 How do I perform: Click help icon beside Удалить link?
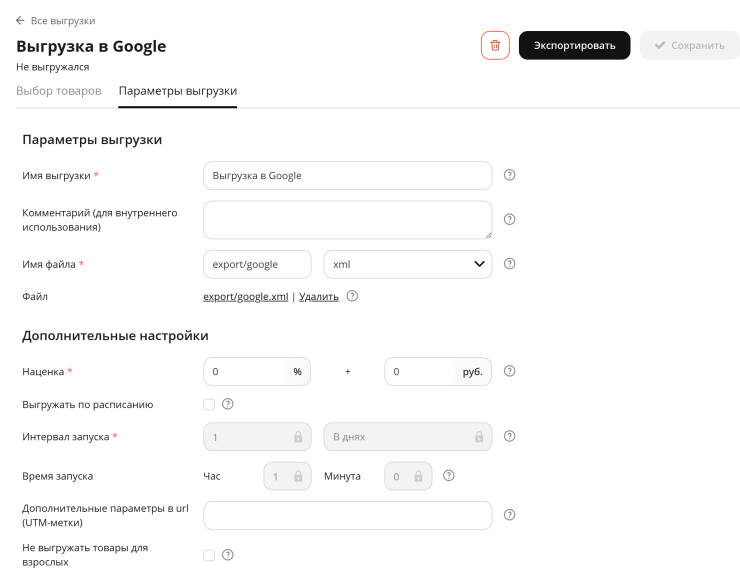[x=352, y=296]
